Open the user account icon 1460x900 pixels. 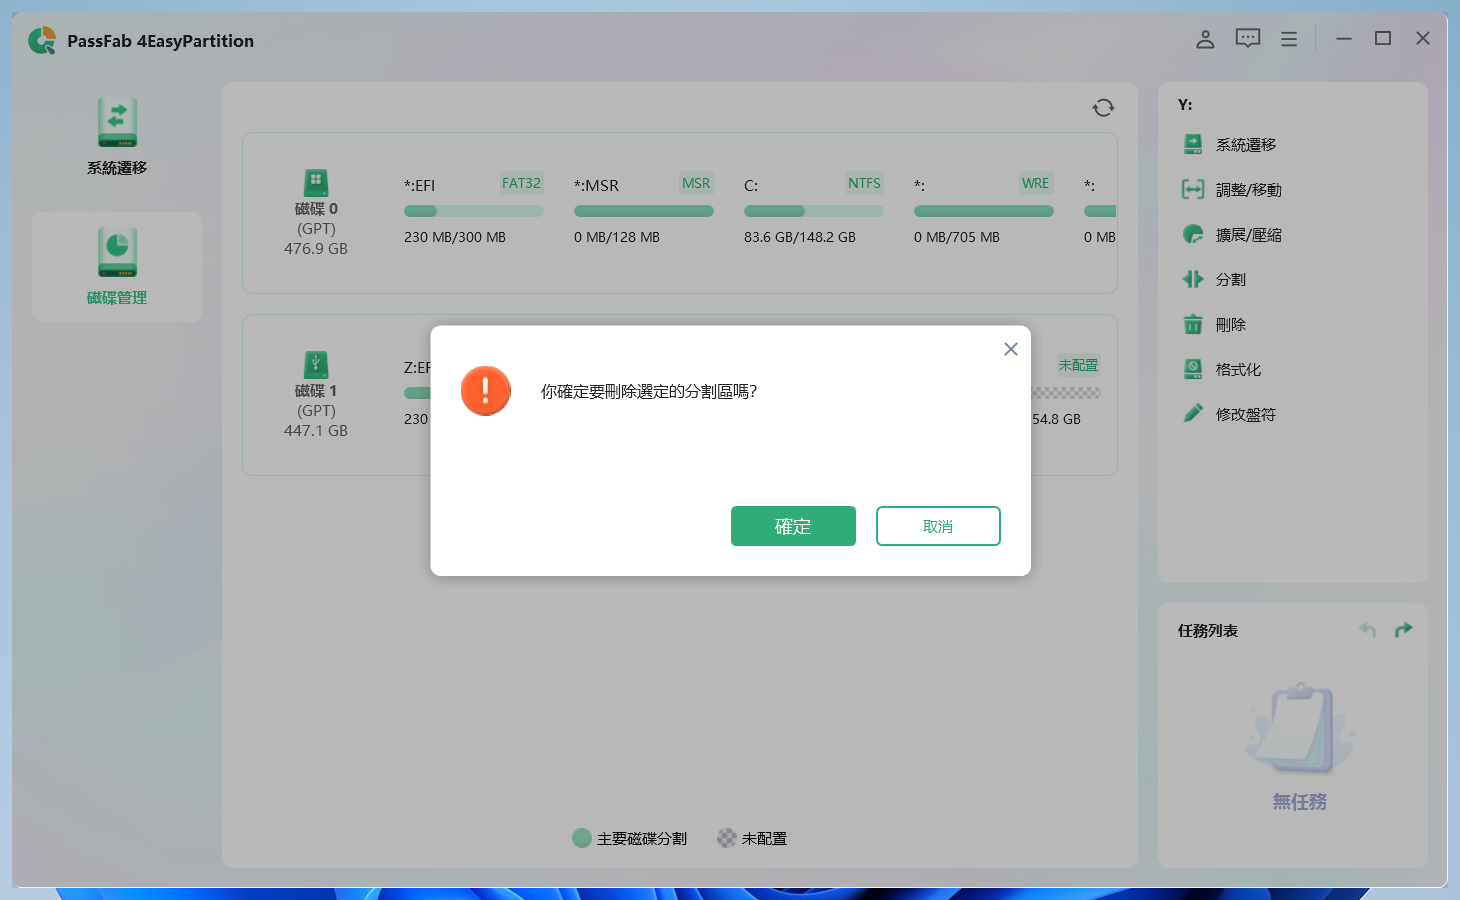(1204, 38)
